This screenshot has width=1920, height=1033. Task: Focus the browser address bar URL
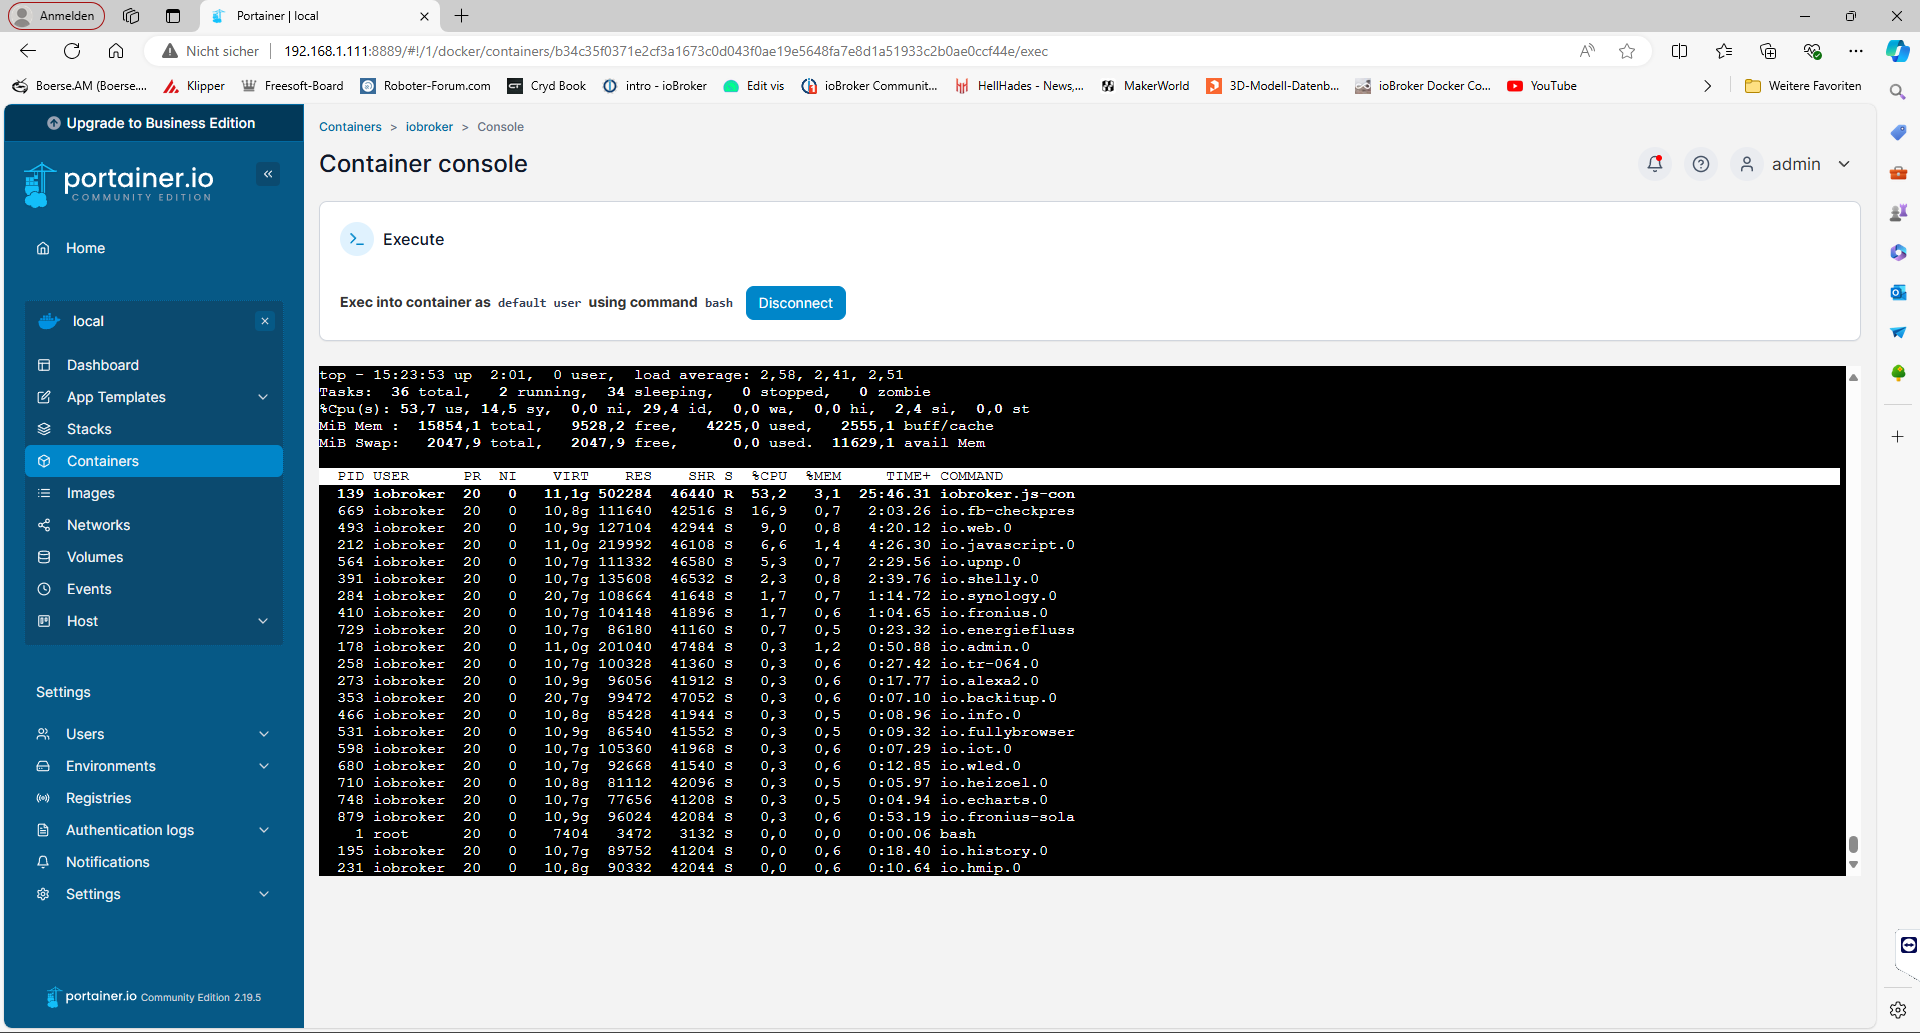(x=666, y=51)
